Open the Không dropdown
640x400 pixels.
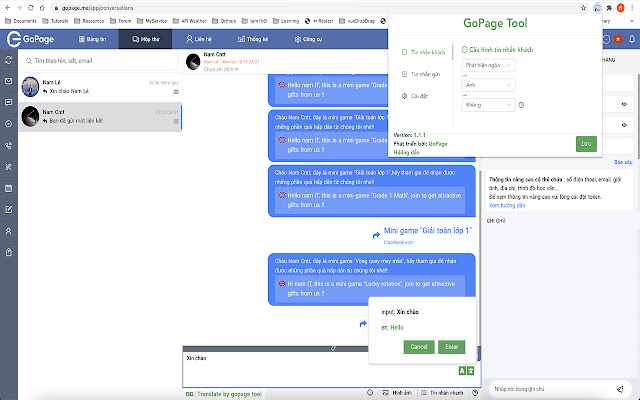488,105
